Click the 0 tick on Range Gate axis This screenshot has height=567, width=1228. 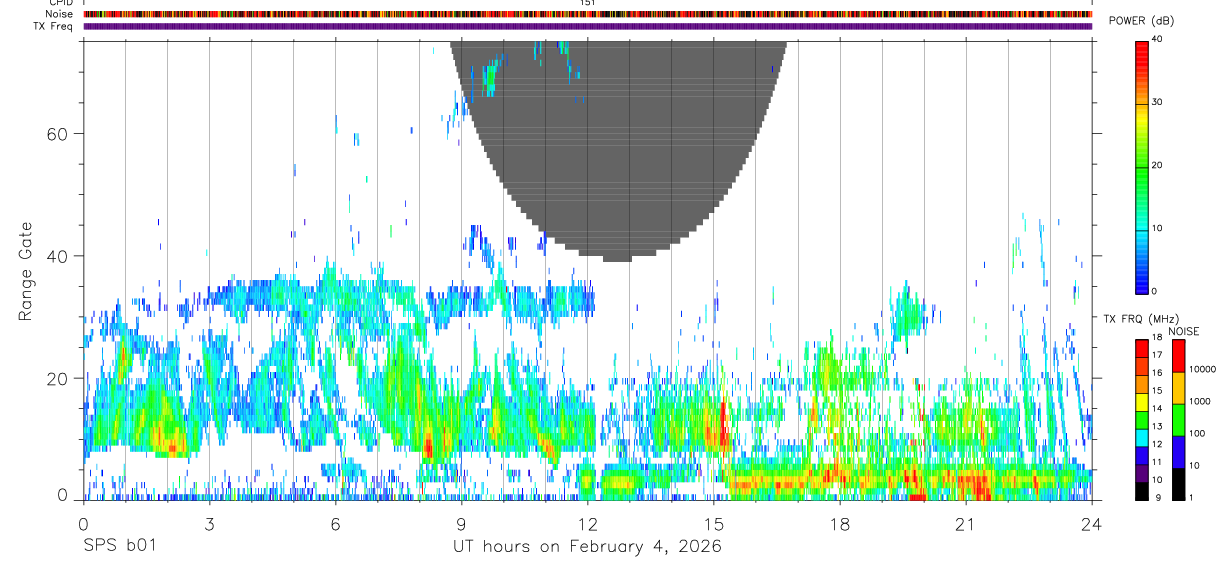[x=64, y=495]
